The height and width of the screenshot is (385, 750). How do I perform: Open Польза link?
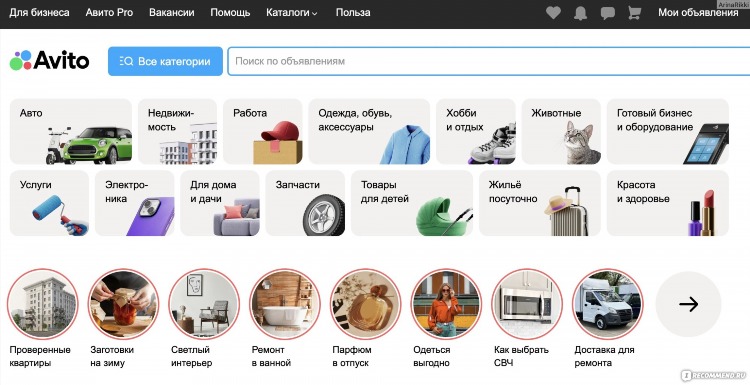pos(353,13)
